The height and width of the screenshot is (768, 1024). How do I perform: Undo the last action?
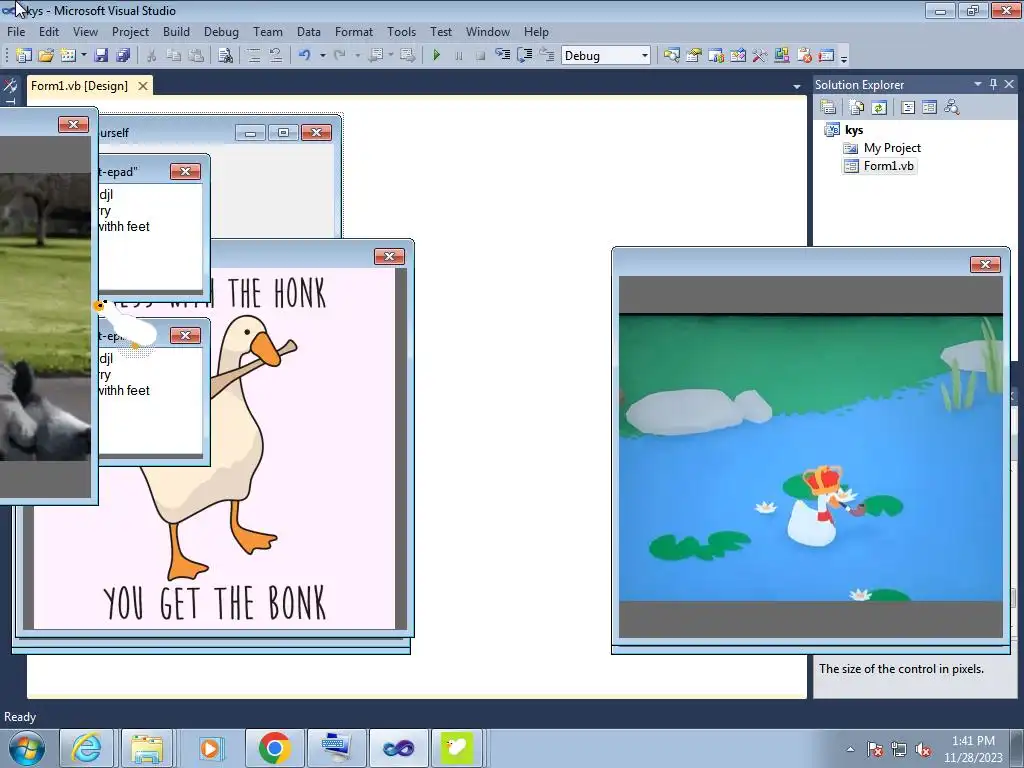[x=304, y=56]
